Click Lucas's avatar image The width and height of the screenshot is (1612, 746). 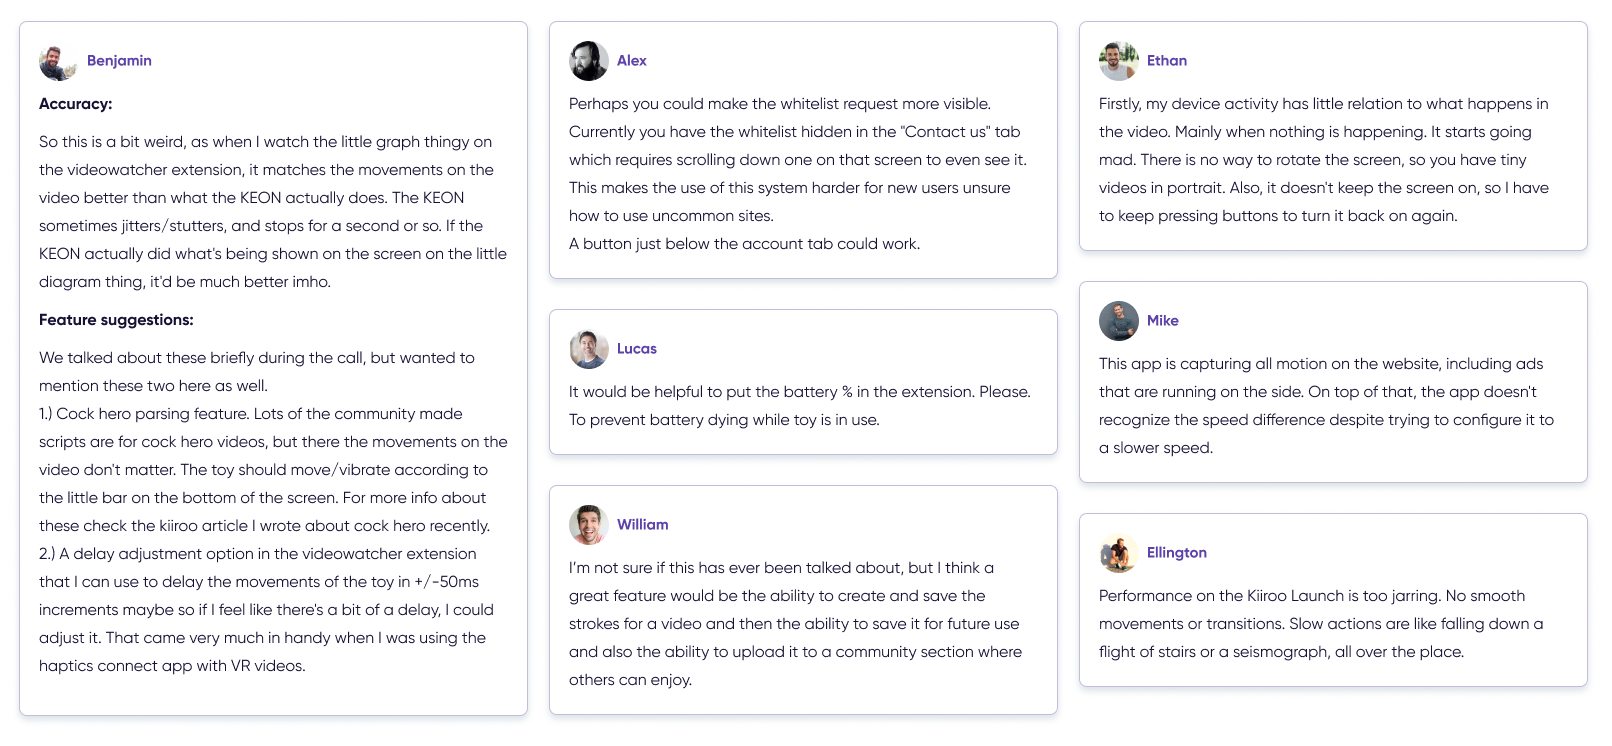coord(588,349)
